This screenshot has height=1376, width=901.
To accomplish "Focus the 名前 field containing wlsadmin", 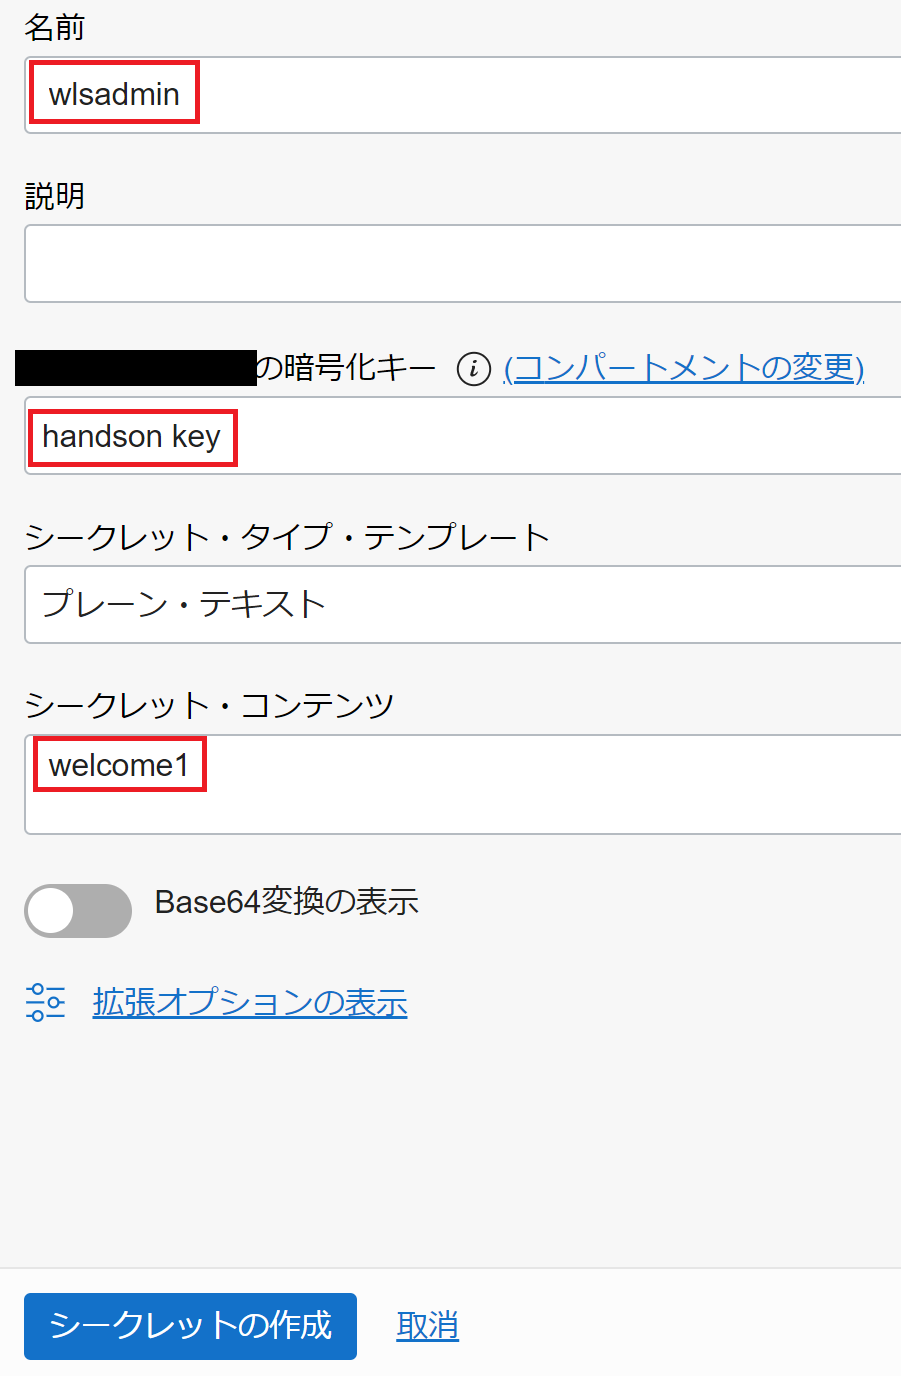I will click(x=462, y=95).
